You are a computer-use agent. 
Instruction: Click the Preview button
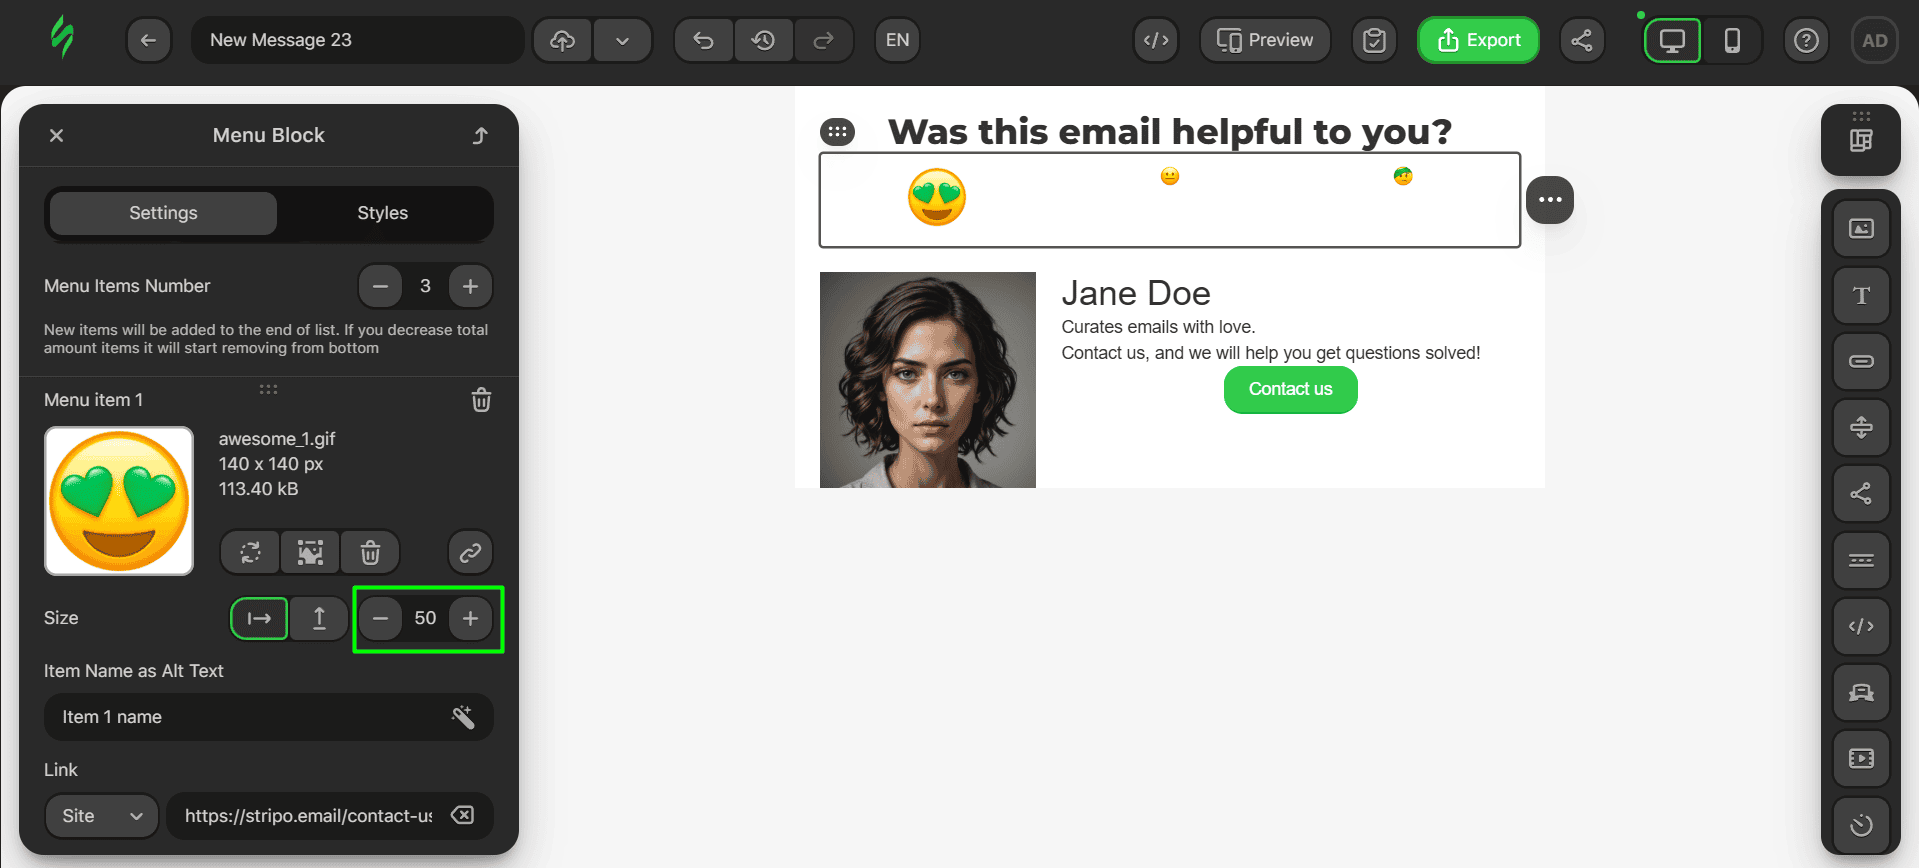point(1265,41)
